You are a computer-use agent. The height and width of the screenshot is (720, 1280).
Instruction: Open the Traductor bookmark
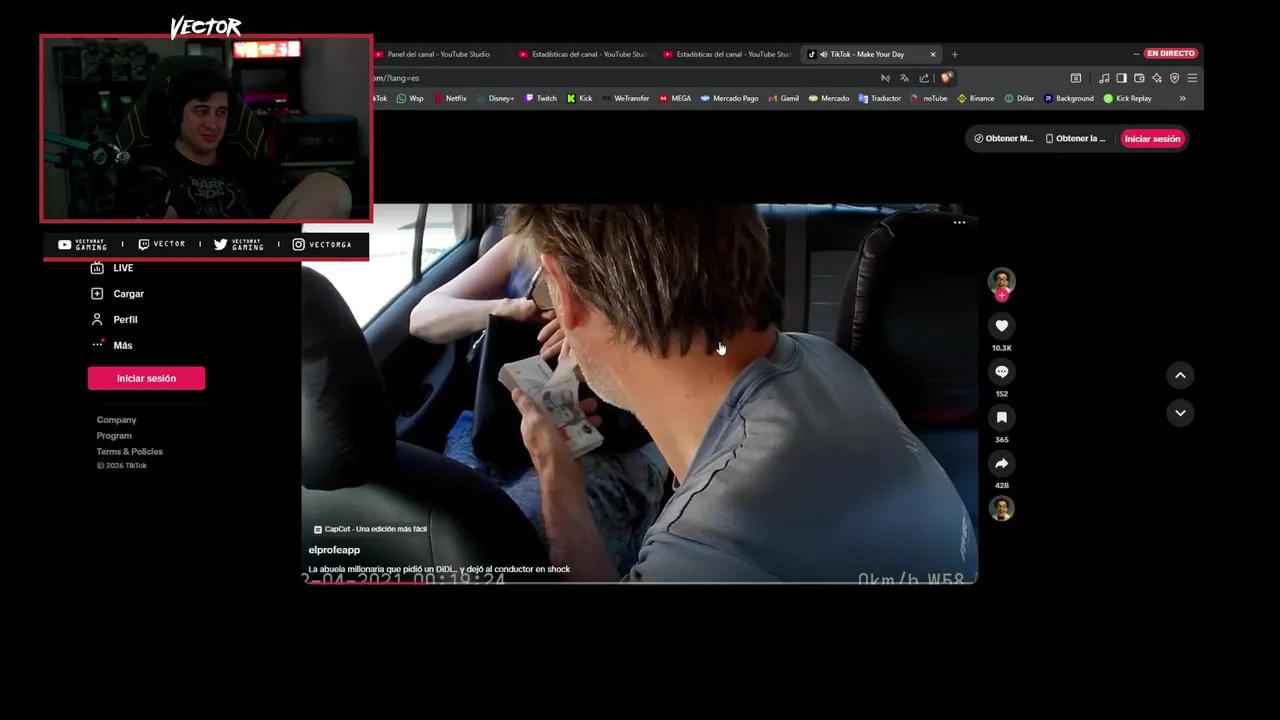(x=880, y=98)
